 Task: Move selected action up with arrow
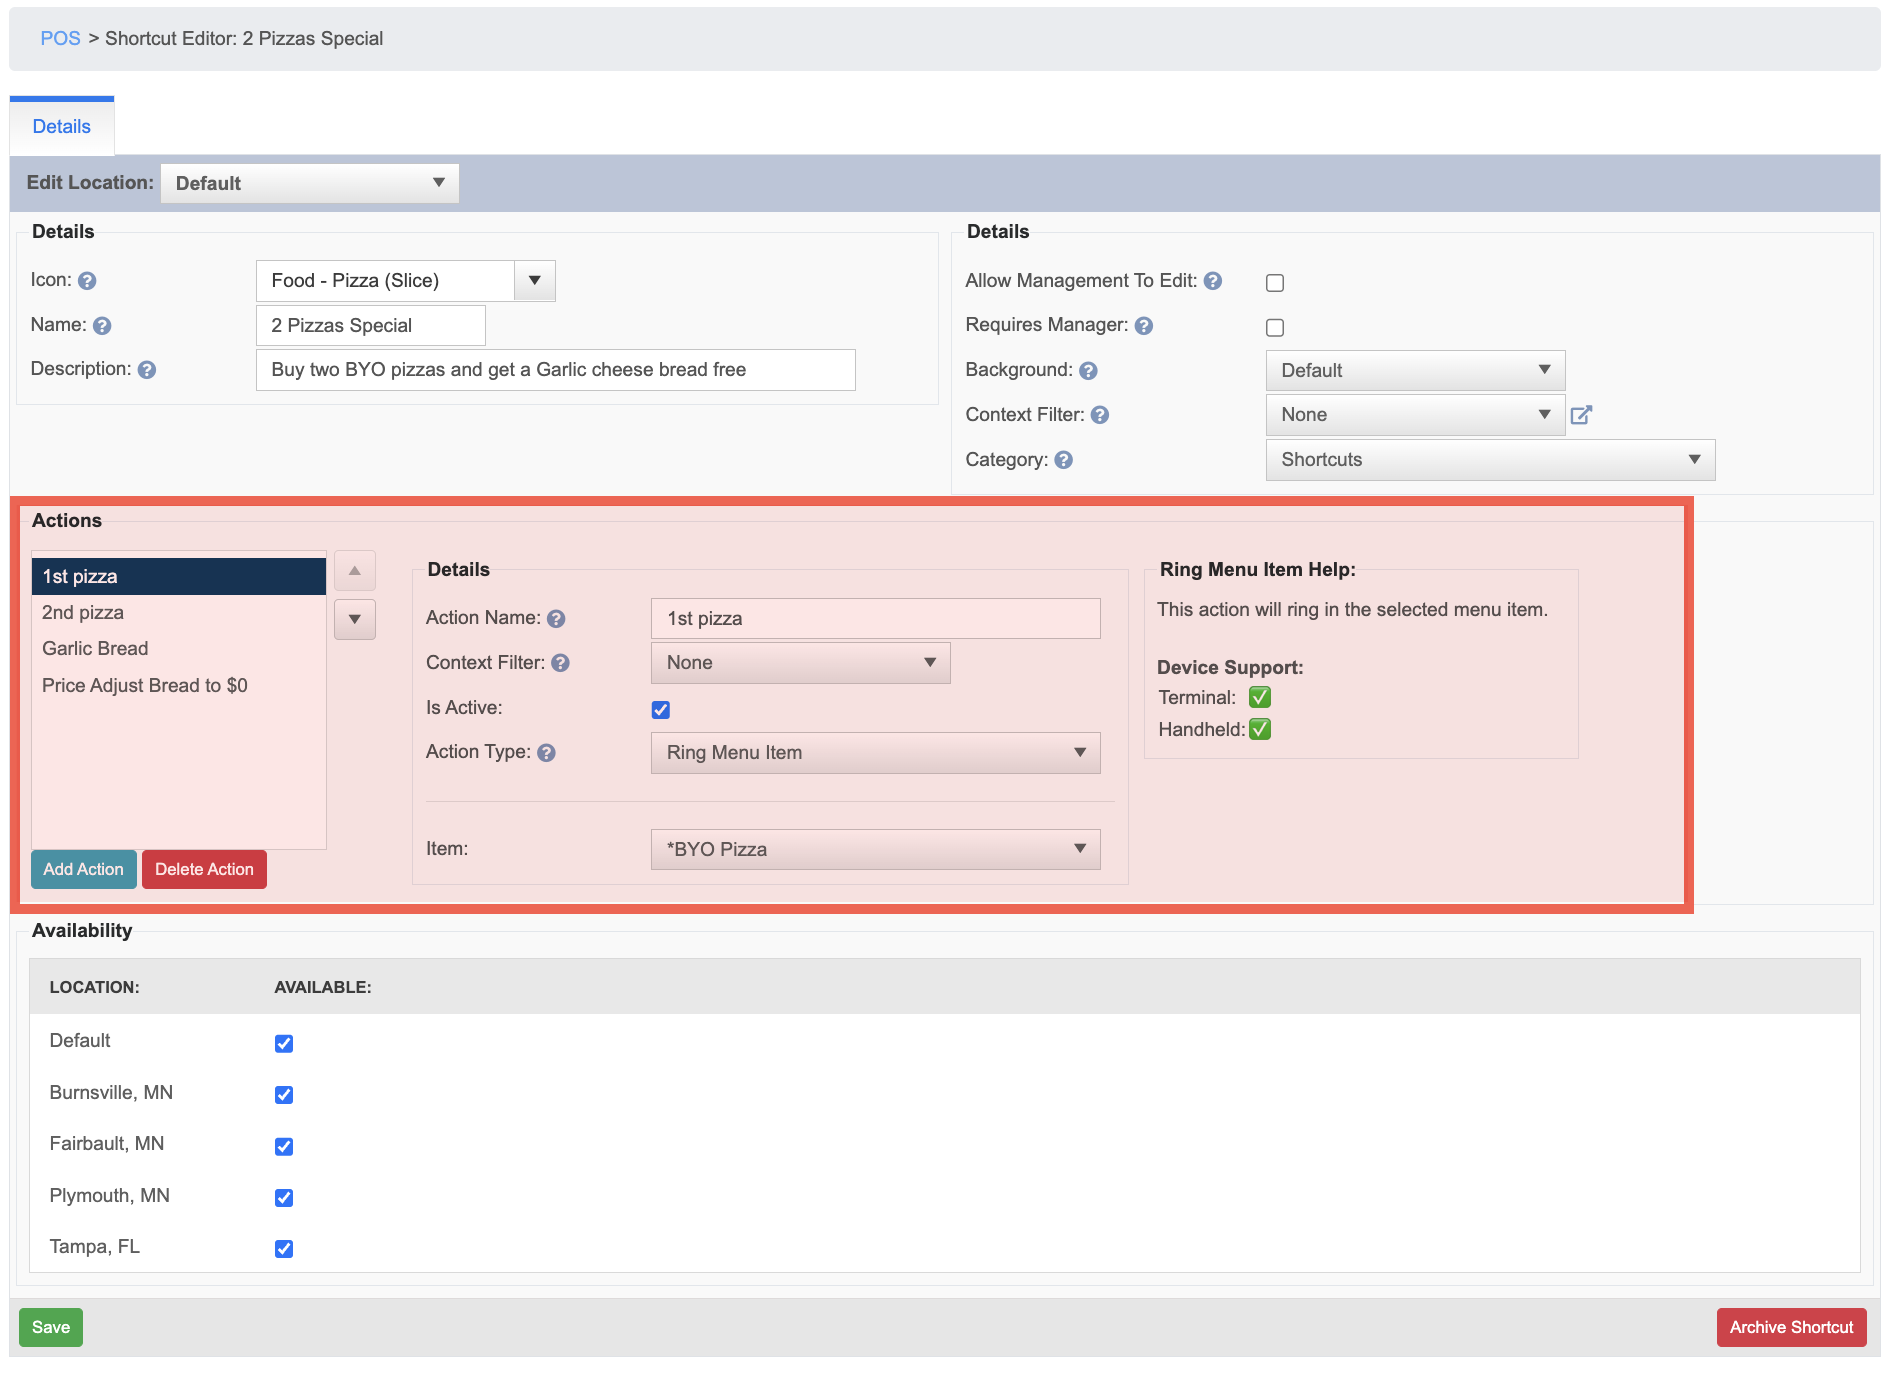click(355, 571)
